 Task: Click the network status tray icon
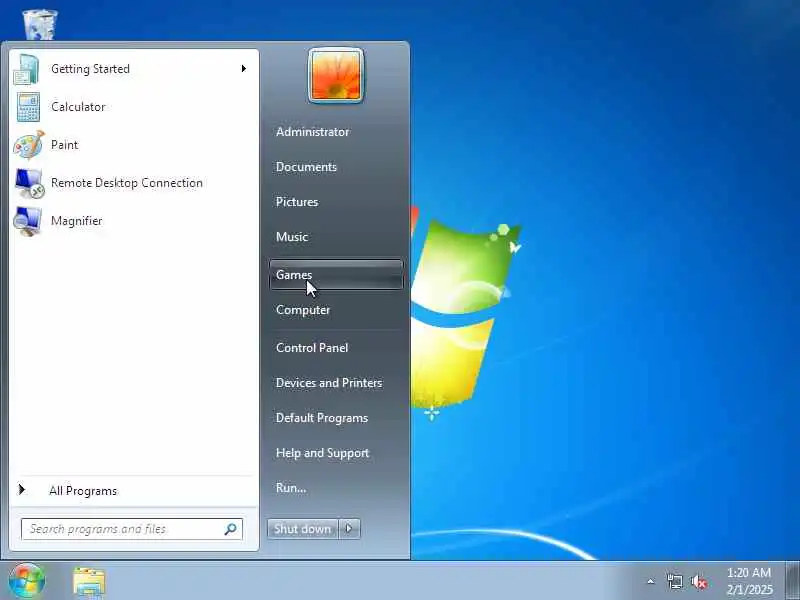click(674, 581)
